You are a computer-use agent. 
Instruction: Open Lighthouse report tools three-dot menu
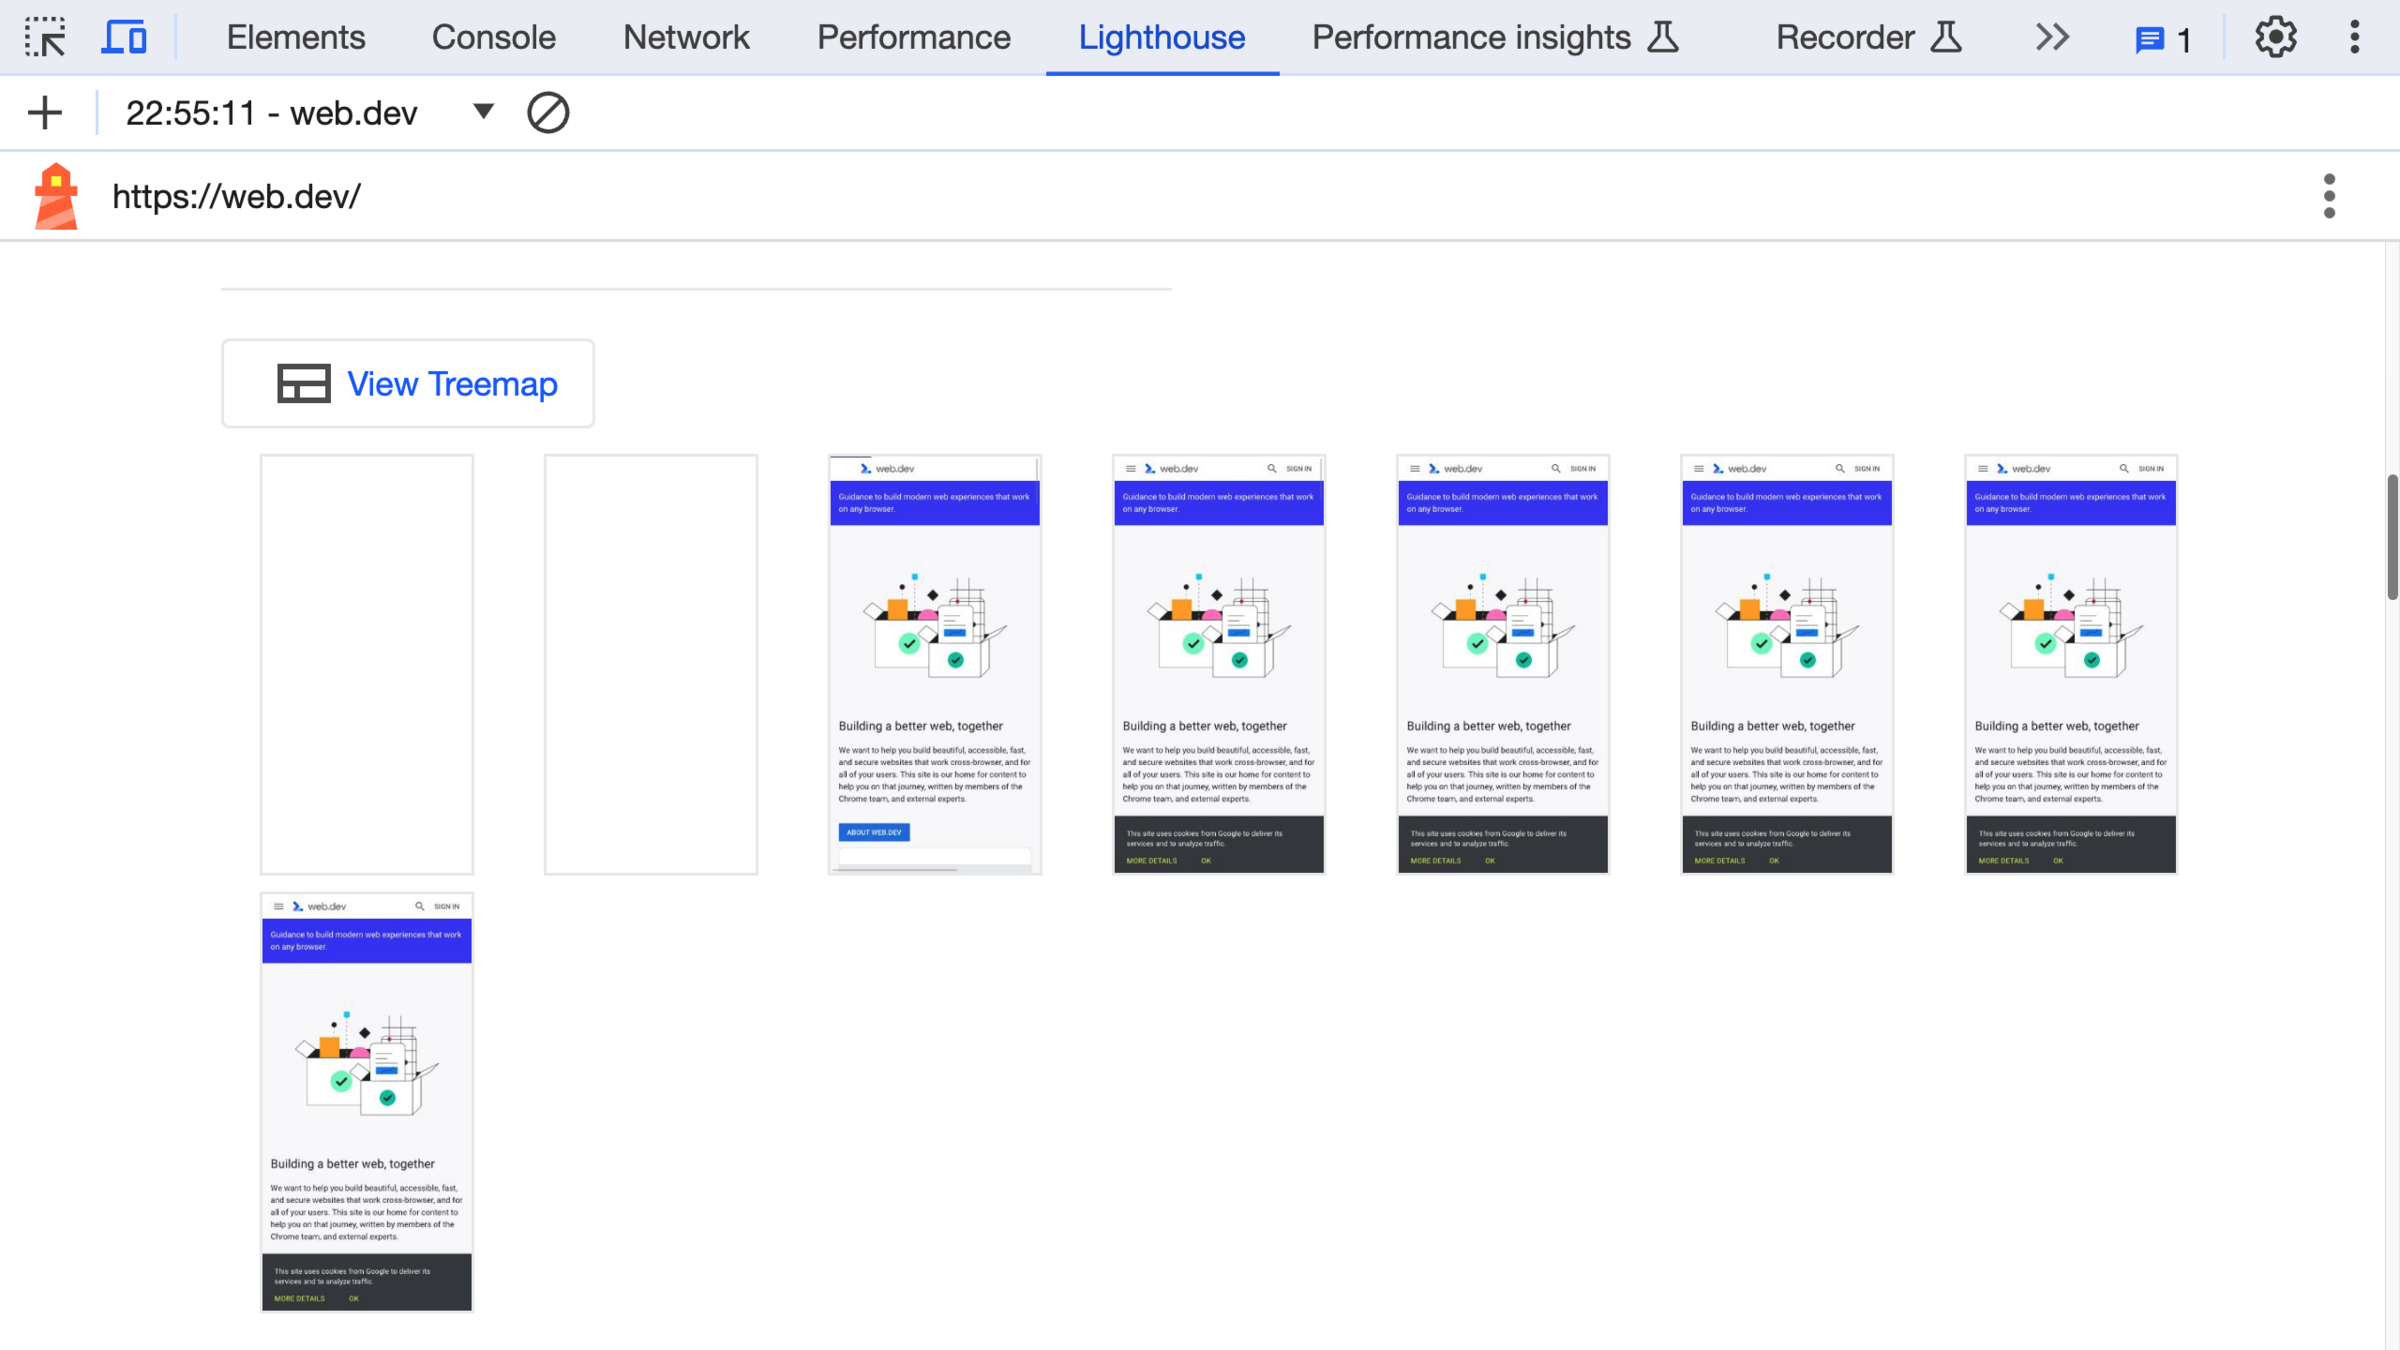click(2329, 196)
